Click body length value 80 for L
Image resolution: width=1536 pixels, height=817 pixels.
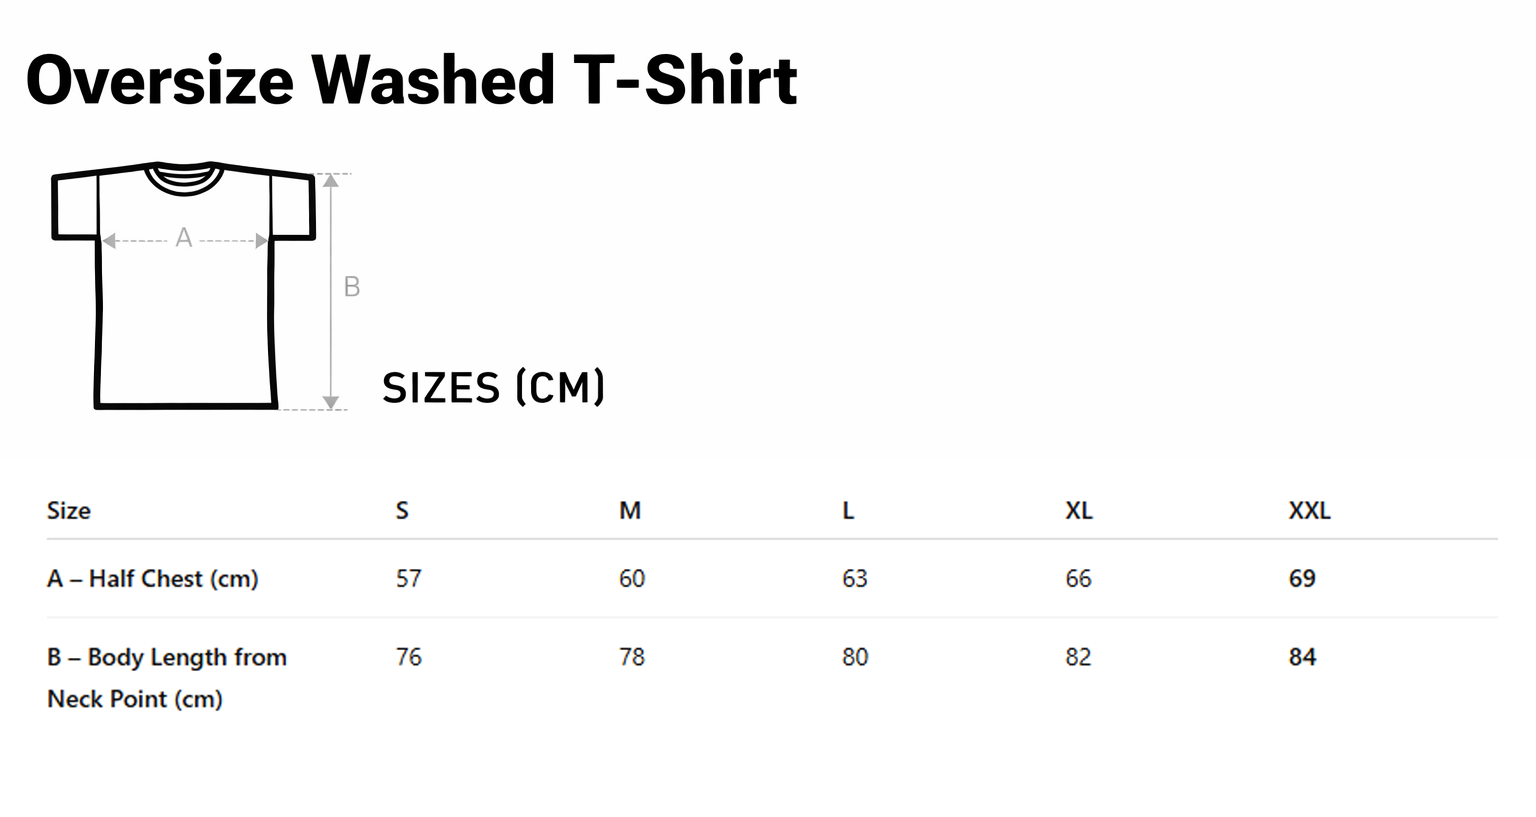click(x=855, y=657)
